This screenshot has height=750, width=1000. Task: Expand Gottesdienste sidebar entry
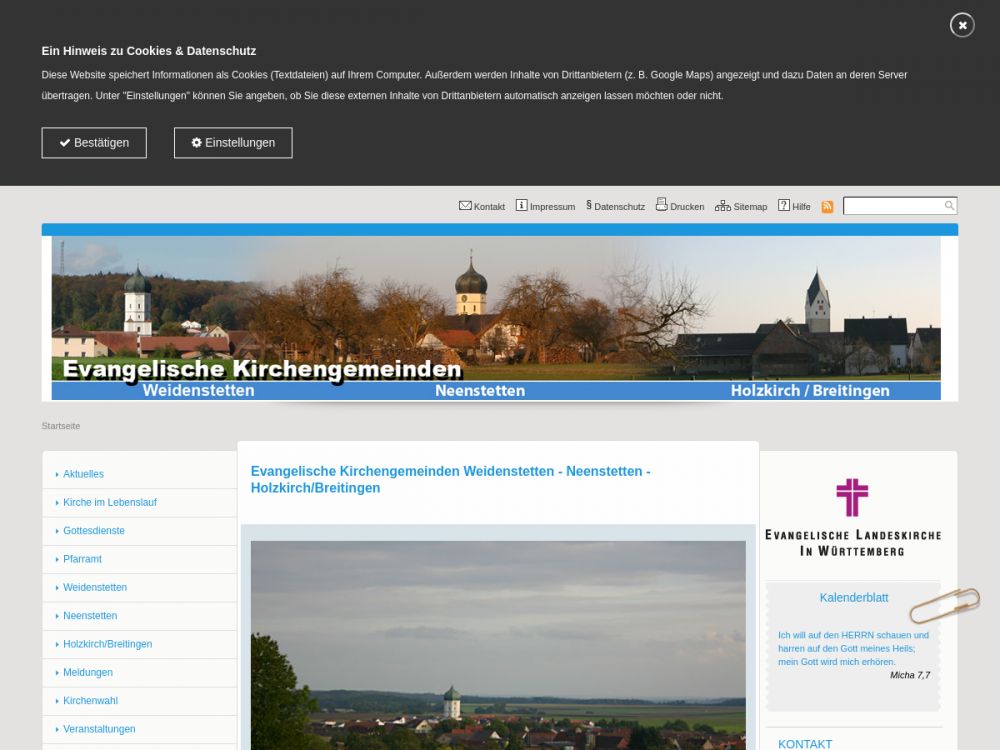pos(94,531)
